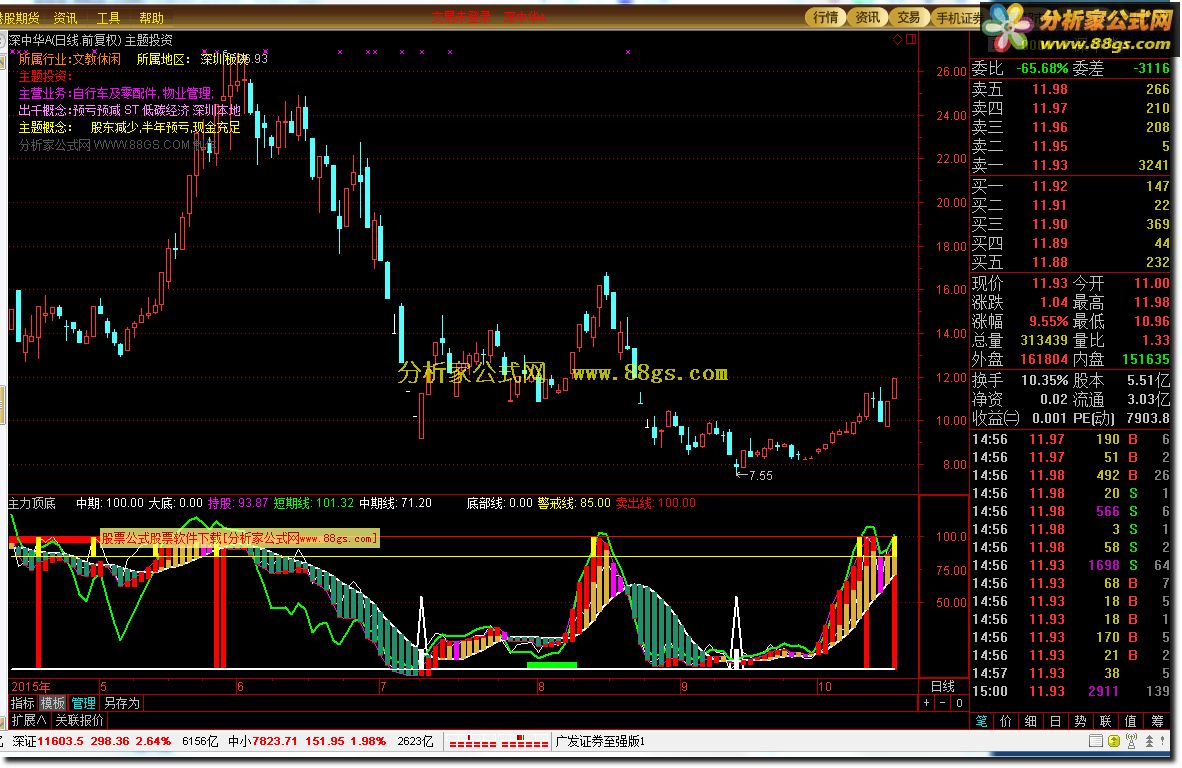1182x768 pixels.
Task: Click the 买五 price 11.88
Action: pyautogui.click(x=1049, y=262)
